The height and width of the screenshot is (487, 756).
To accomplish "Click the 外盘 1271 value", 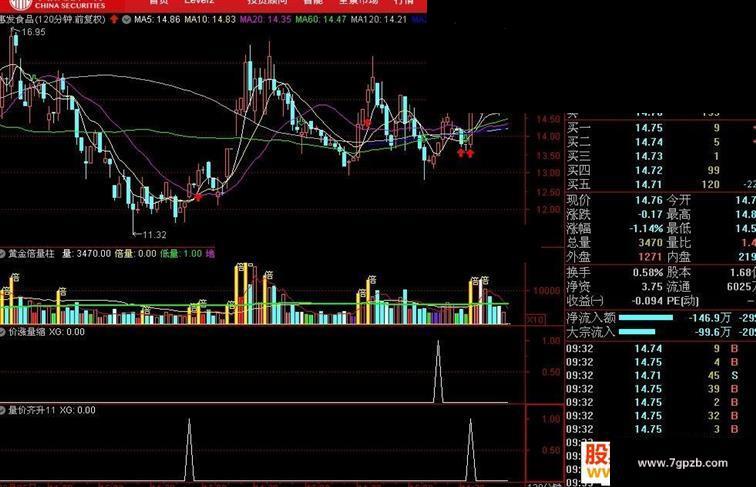I will [650, 257].
